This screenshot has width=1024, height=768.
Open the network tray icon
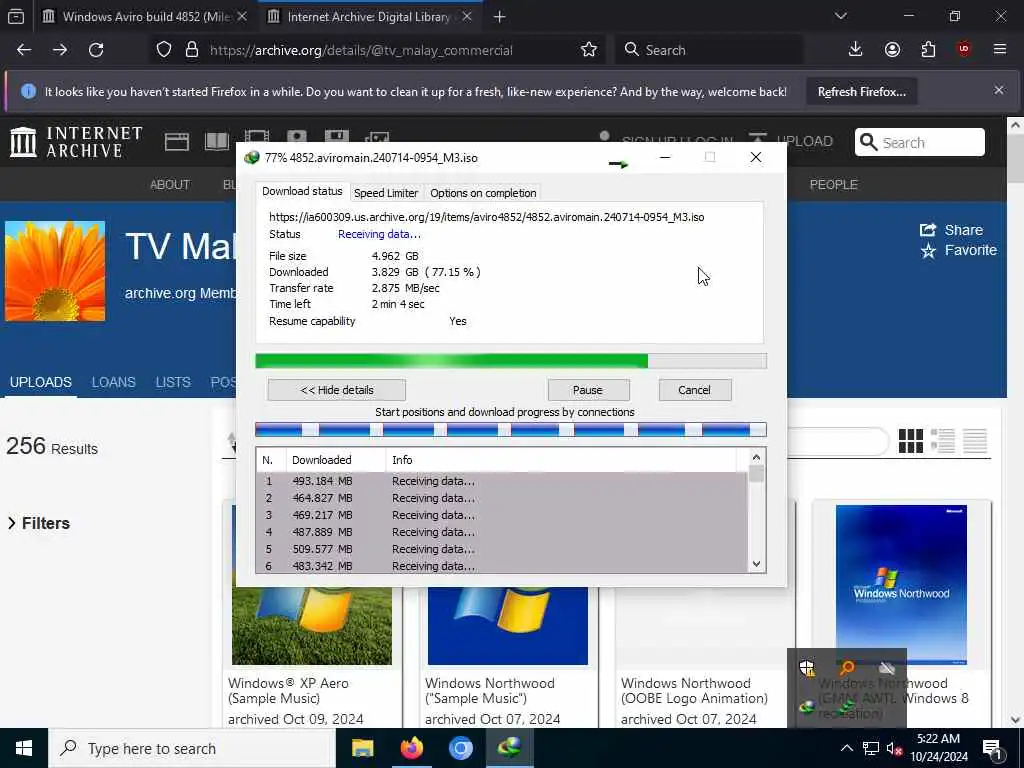(x=871, y=749)
